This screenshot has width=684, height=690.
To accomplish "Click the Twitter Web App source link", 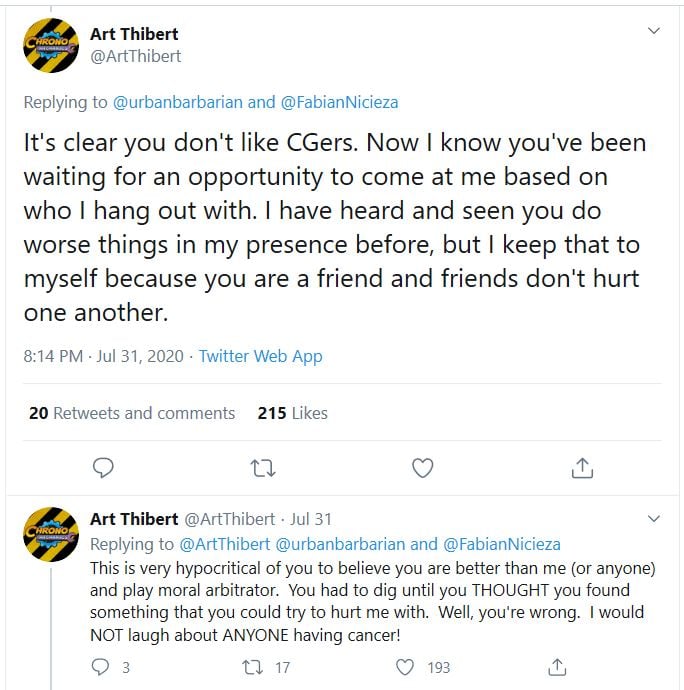I will (261, 356).
